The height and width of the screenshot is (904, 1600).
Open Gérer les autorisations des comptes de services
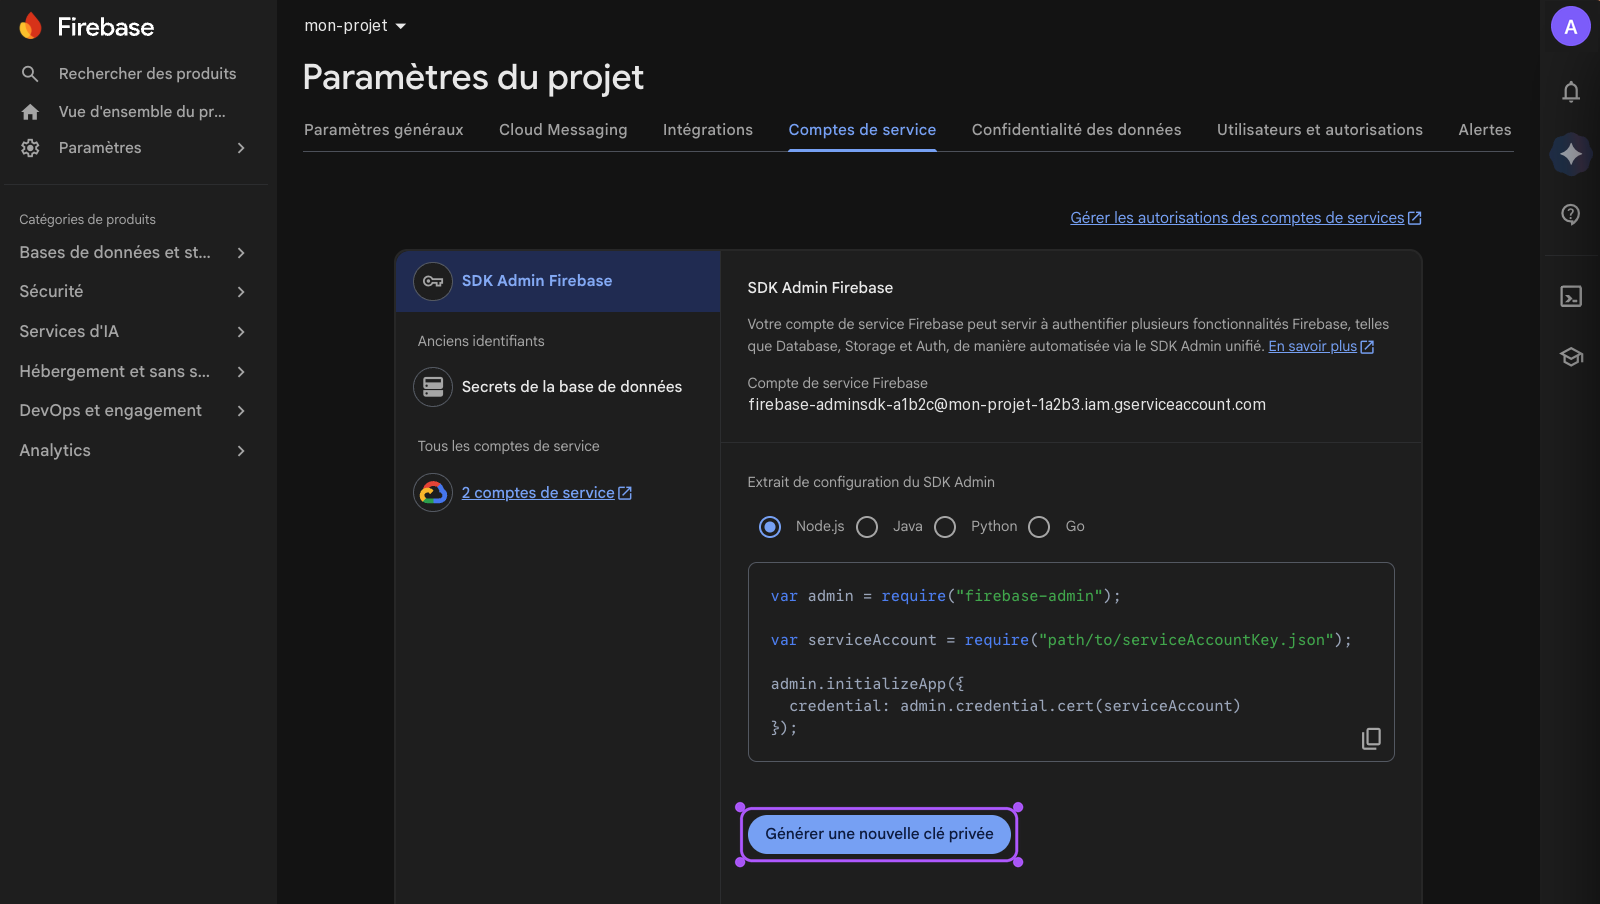tap(1237, 218)
